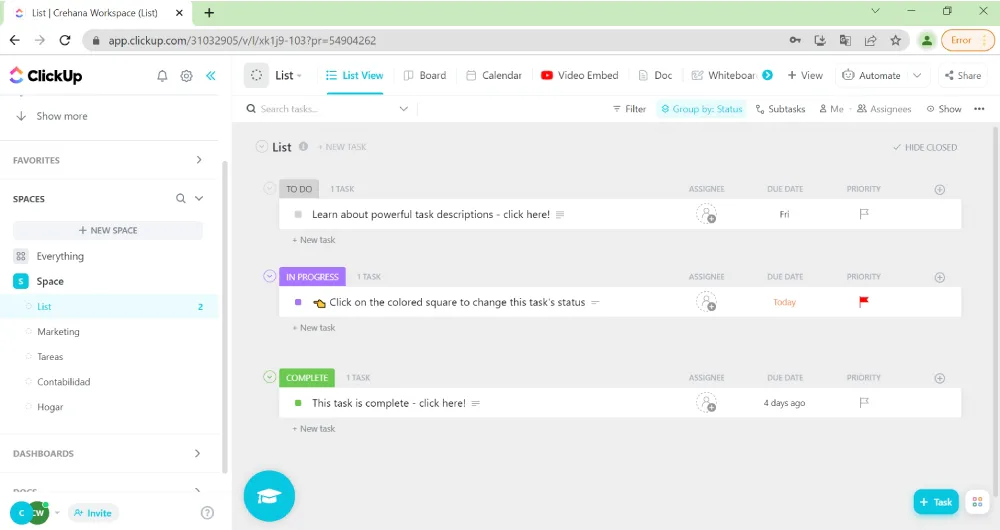Toggle Hide Closed tasks
The width and height of the screenshot is (1000, 530).
pyautogui.click(x=925, y=147)
